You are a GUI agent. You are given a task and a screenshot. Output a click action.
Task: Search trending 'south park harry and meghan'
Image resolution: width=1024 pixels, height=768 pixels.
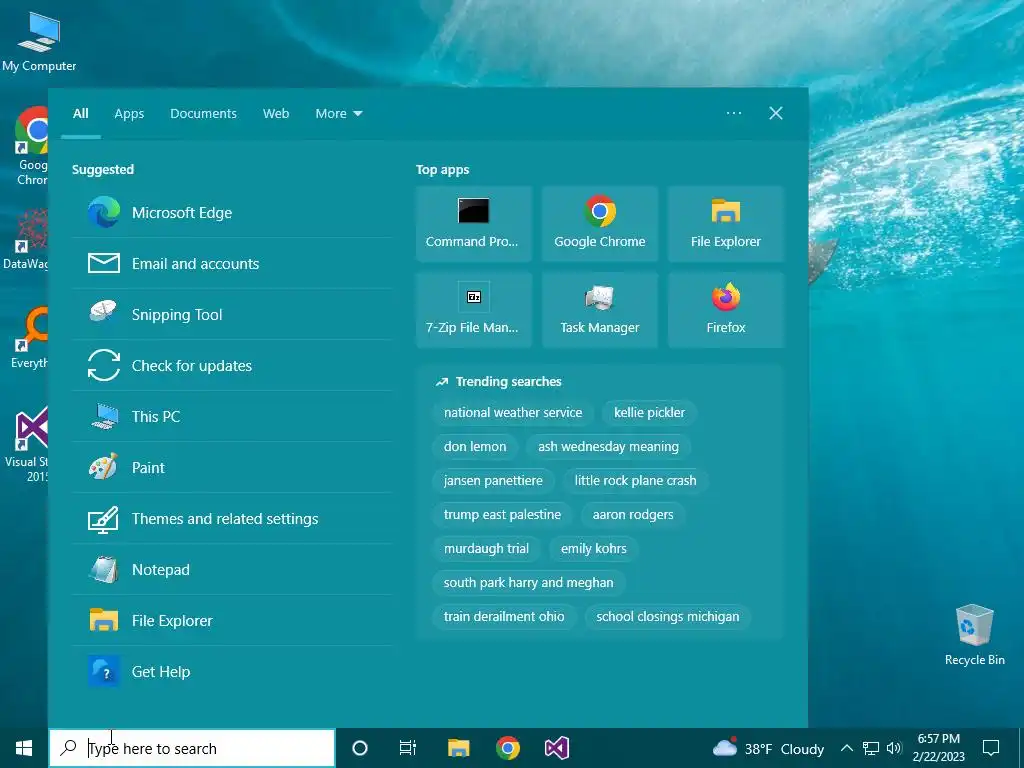coord(528,583)
